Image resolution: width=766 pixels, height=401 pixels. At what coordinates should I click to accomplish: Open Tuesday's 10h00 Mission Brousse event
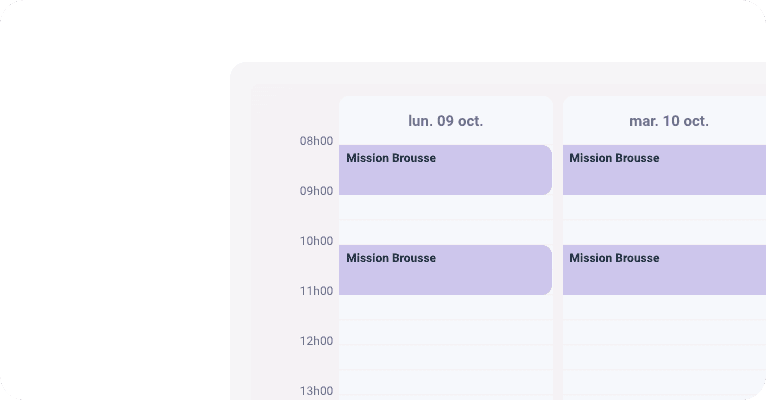[664, 270]
